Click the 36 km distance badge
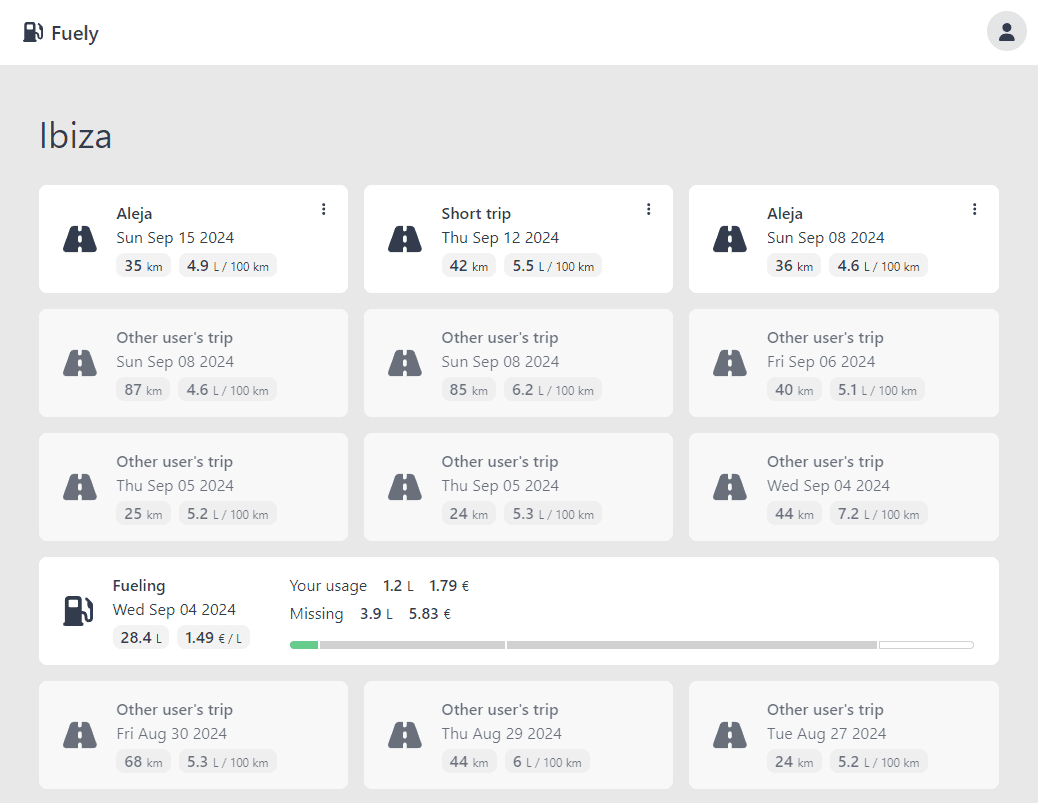 (x=794, y=265)
